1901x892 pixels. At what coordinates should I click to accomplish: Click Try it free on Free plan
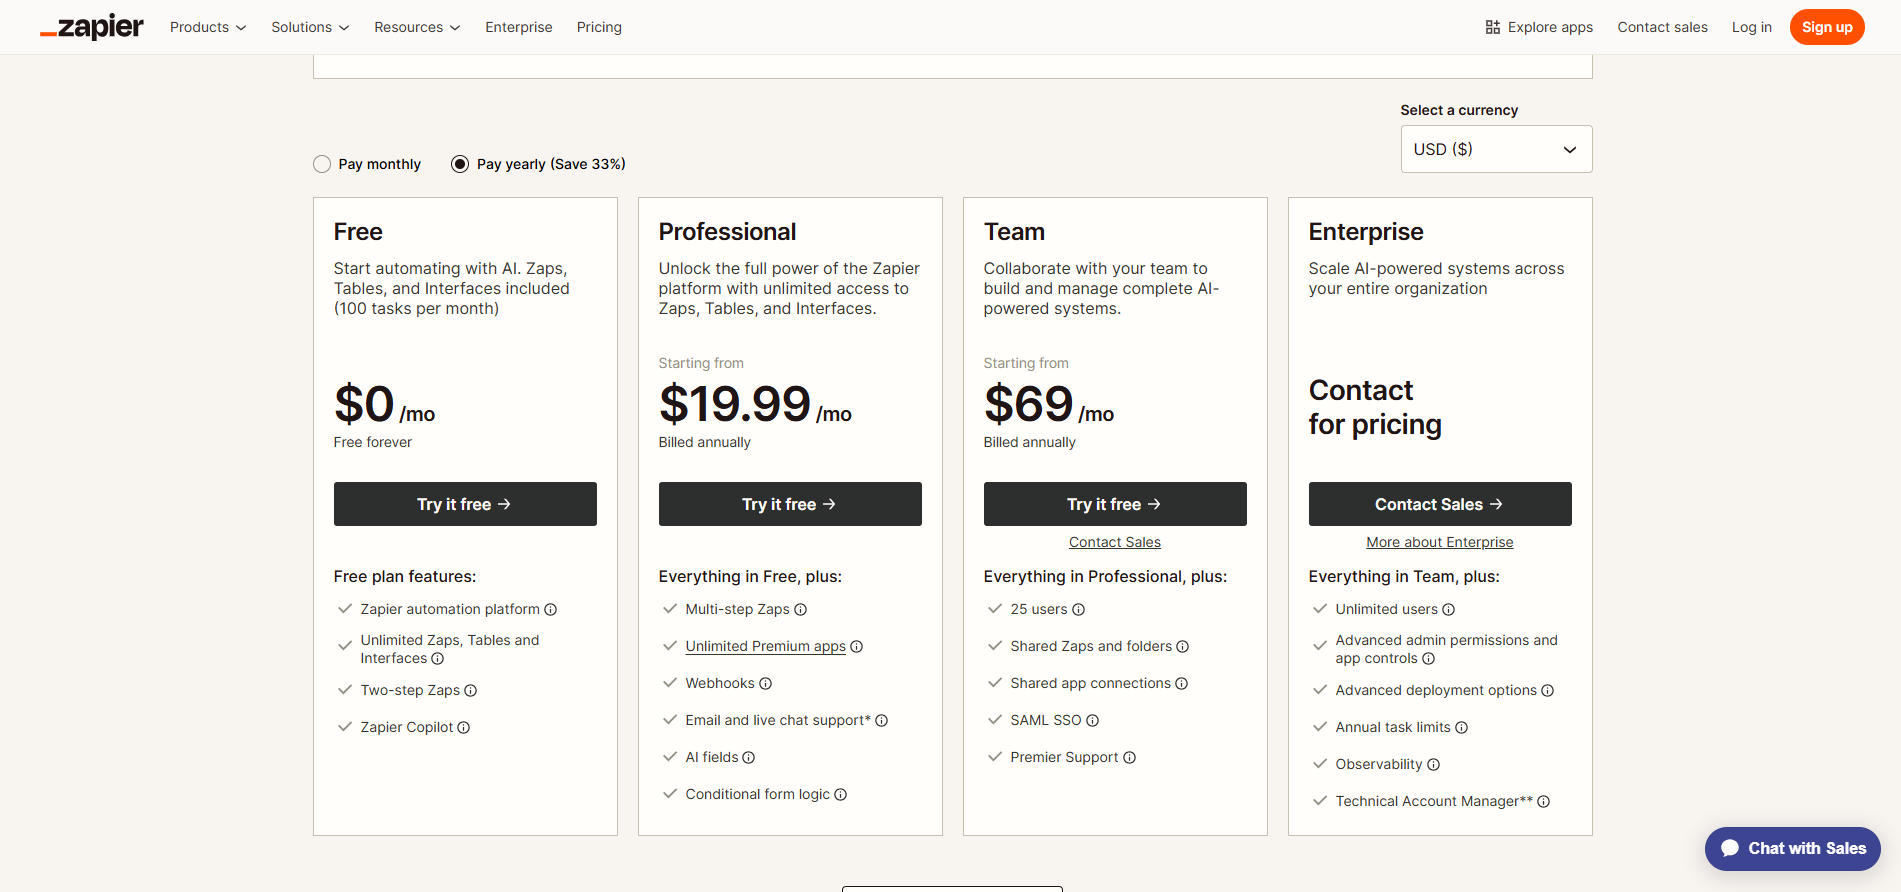point(465,504)
